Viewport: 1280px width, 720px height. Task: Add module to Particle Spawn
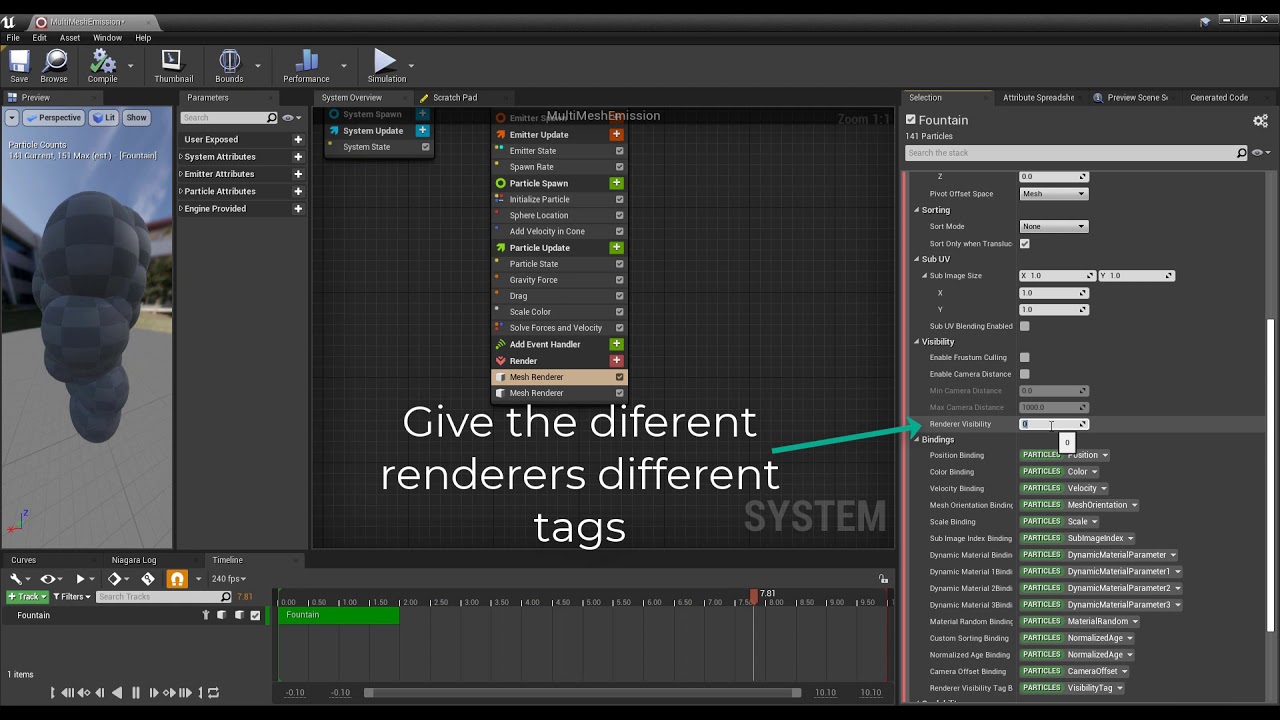pos(616,183)
